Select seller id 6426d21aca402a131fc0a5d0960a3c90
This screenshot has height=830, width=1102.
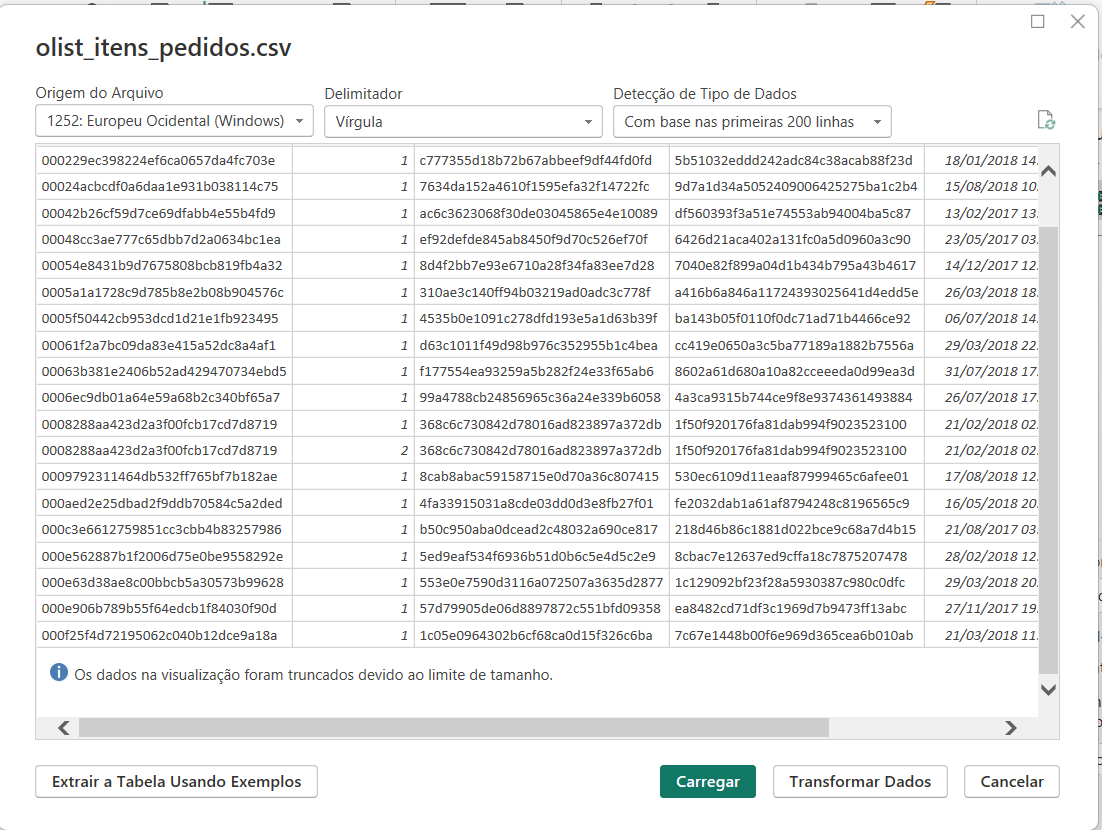click(796, 239)
